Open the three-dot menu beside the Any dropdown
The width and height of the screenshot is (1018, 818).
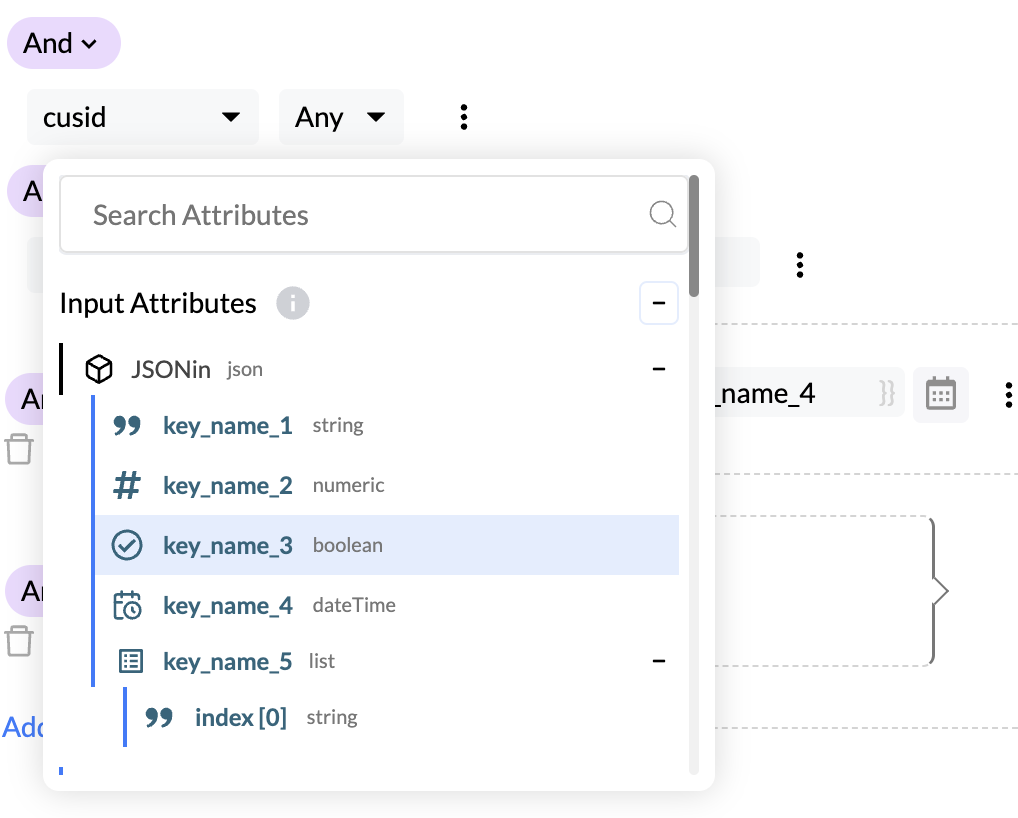point(464,117)
